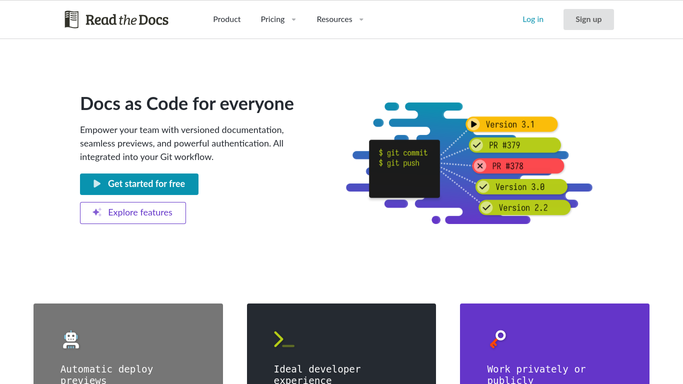Click the Sign up button
Screen dimensions: 683x384
pyautogui.click(x=588, y=19)
